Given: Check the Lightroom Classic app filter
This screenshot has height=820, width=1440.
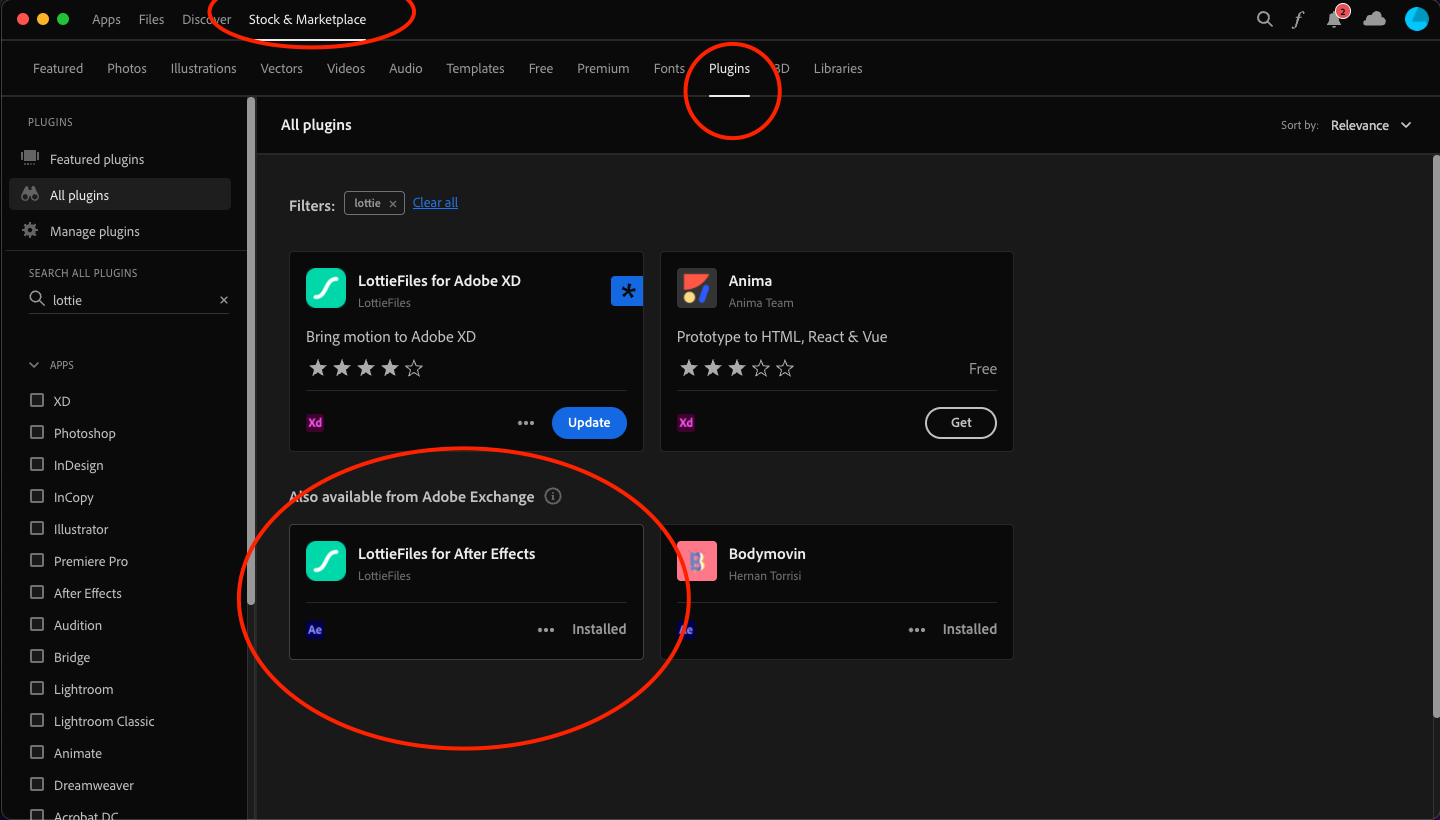Looking at the screenshot, I should click(37, 720).
